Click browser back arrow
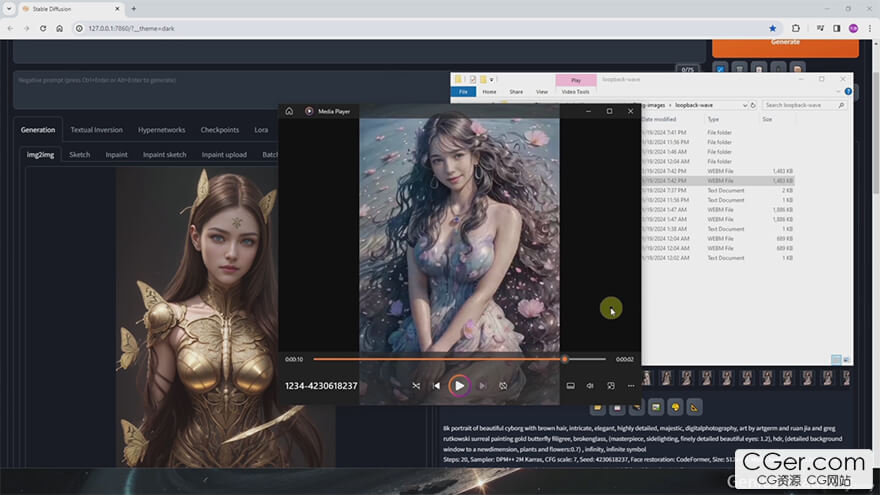880x495 pixels. point(10,28)
